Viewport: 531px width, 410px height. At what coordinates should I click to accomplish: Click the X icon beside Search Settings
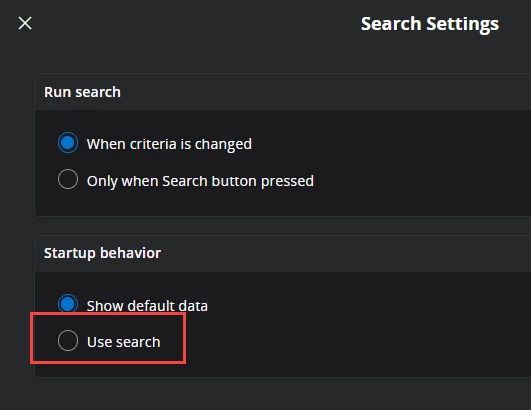25,23
